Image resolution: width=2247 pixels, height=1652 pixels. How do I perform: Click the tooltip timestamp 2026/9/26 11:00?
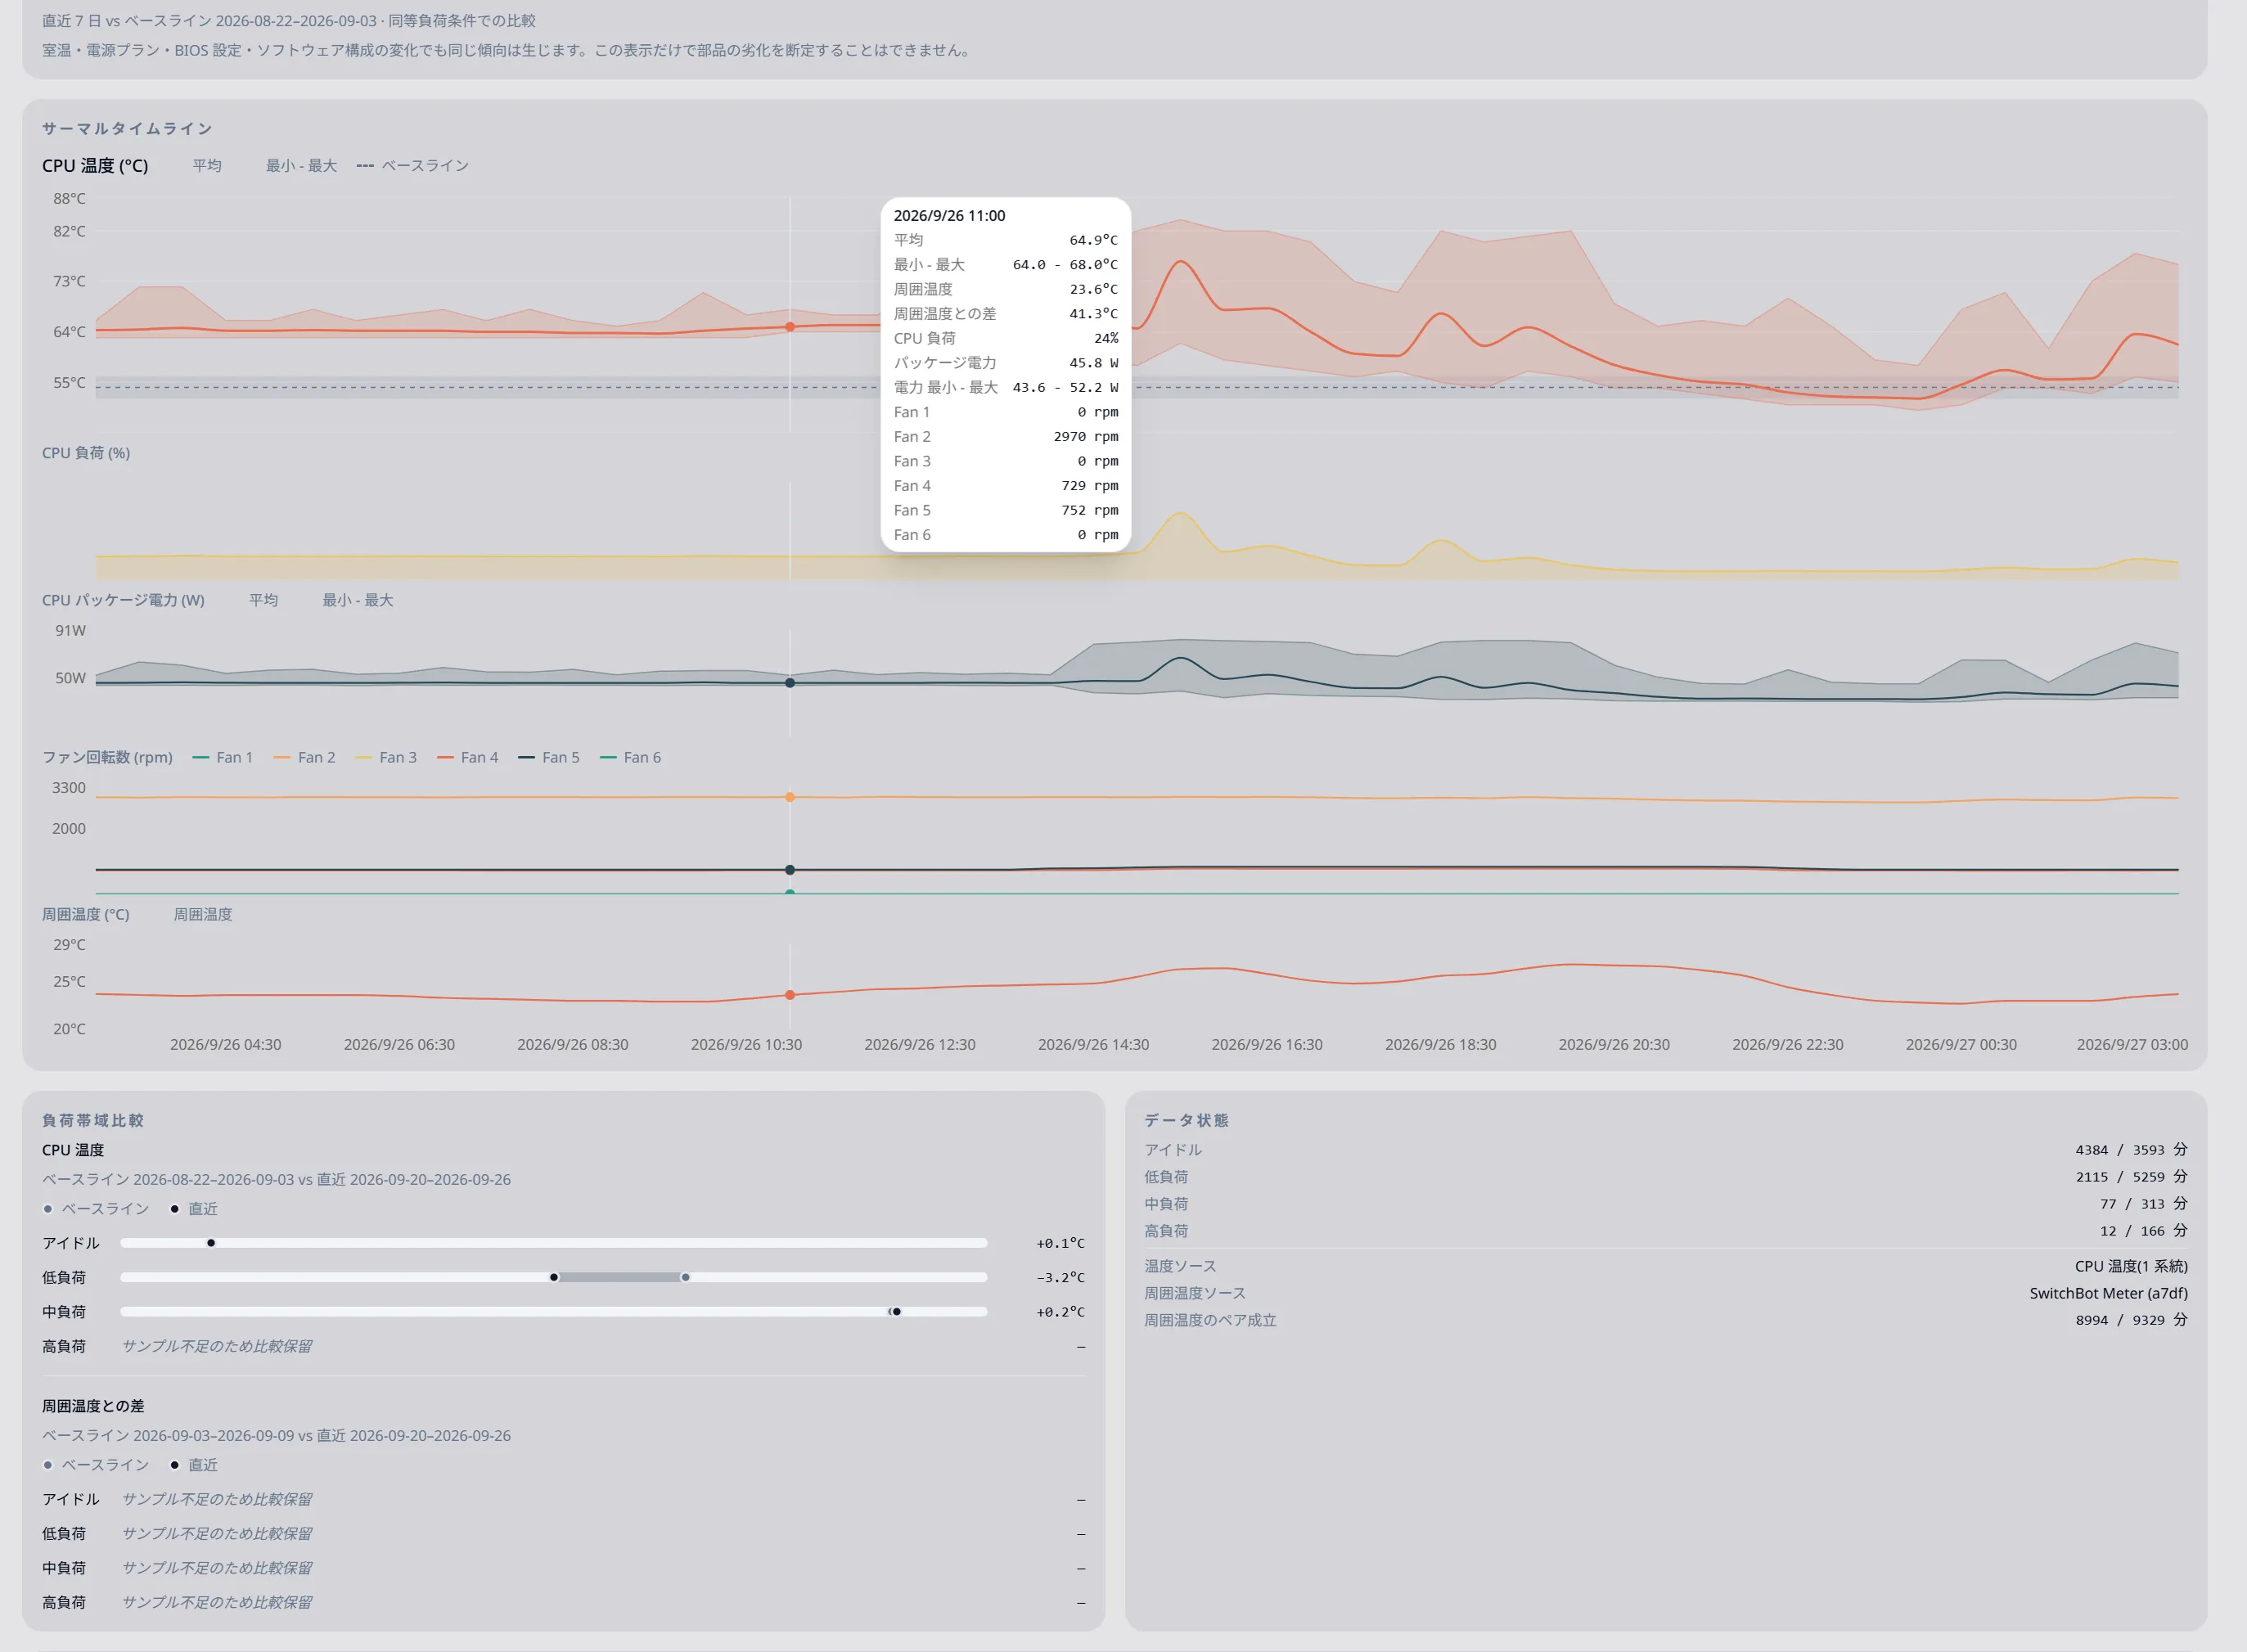coord(949,215)
